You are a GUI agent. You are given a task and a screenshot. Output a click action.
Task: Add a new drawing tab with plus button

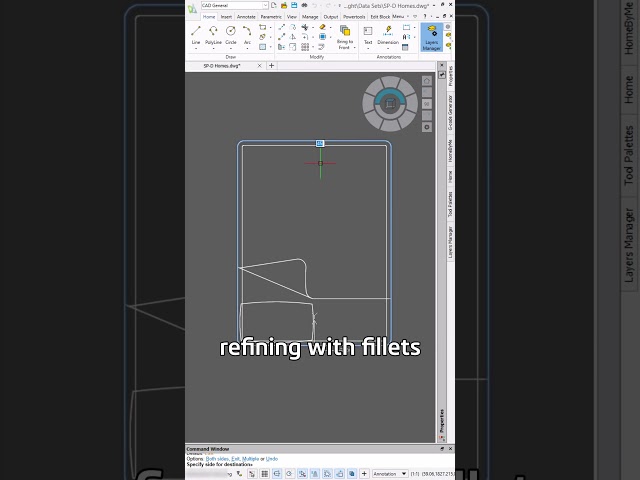[271, 66]
